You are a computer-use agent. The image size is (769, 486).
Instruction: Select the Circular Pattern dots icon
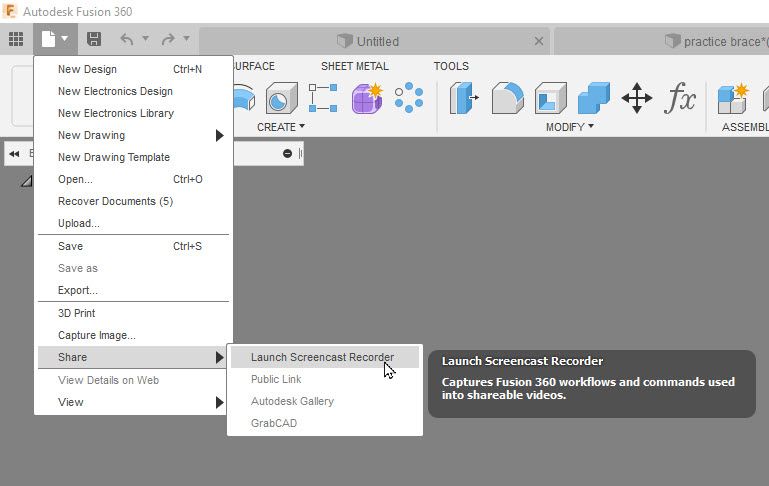click(x=409, y=98)
